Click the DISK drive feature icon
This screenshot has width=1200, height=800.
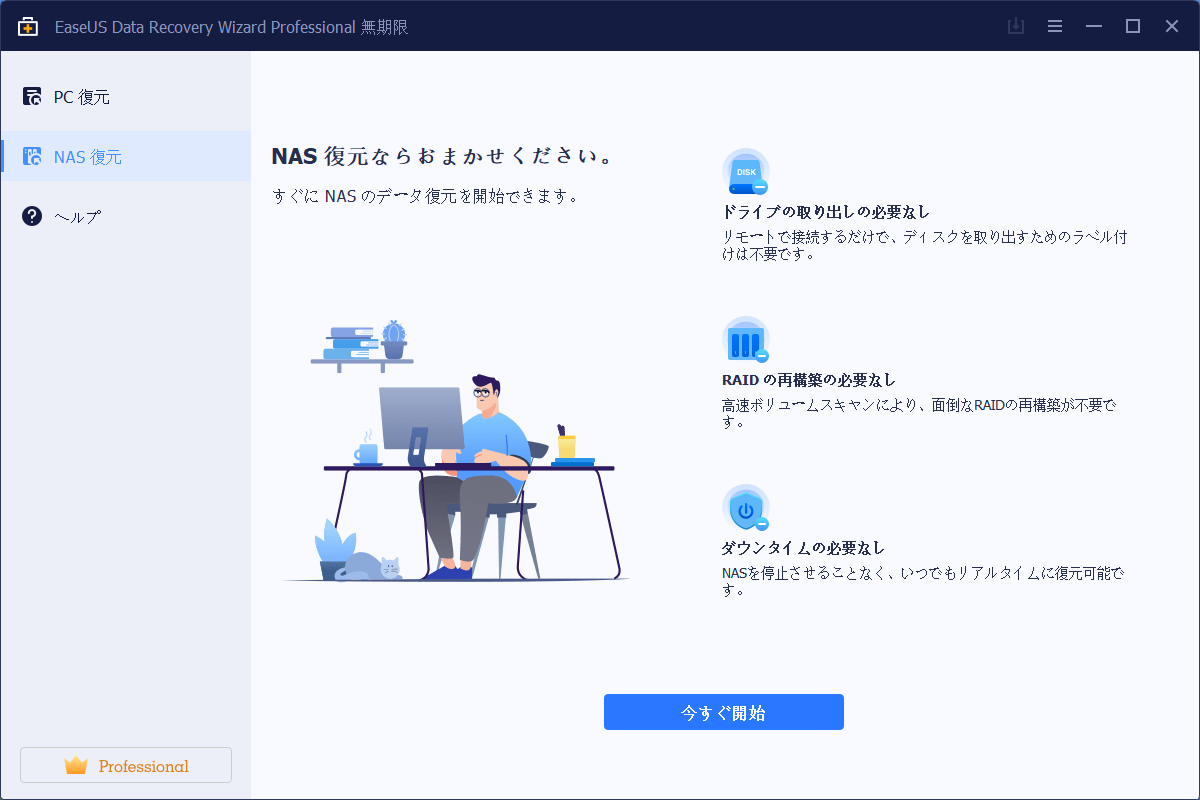tap(745, 173)
